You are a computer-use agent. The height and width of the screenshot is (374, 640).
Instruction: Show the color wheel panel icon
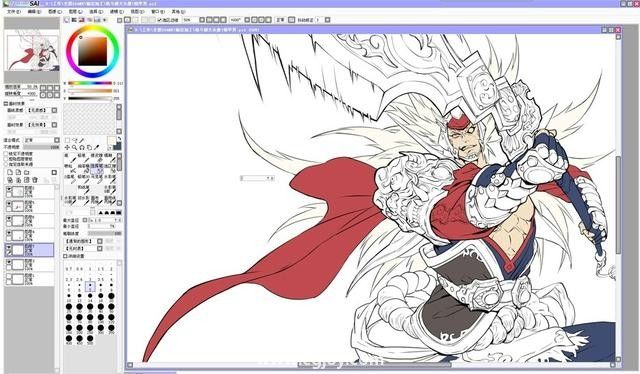[x=67, y=20]
